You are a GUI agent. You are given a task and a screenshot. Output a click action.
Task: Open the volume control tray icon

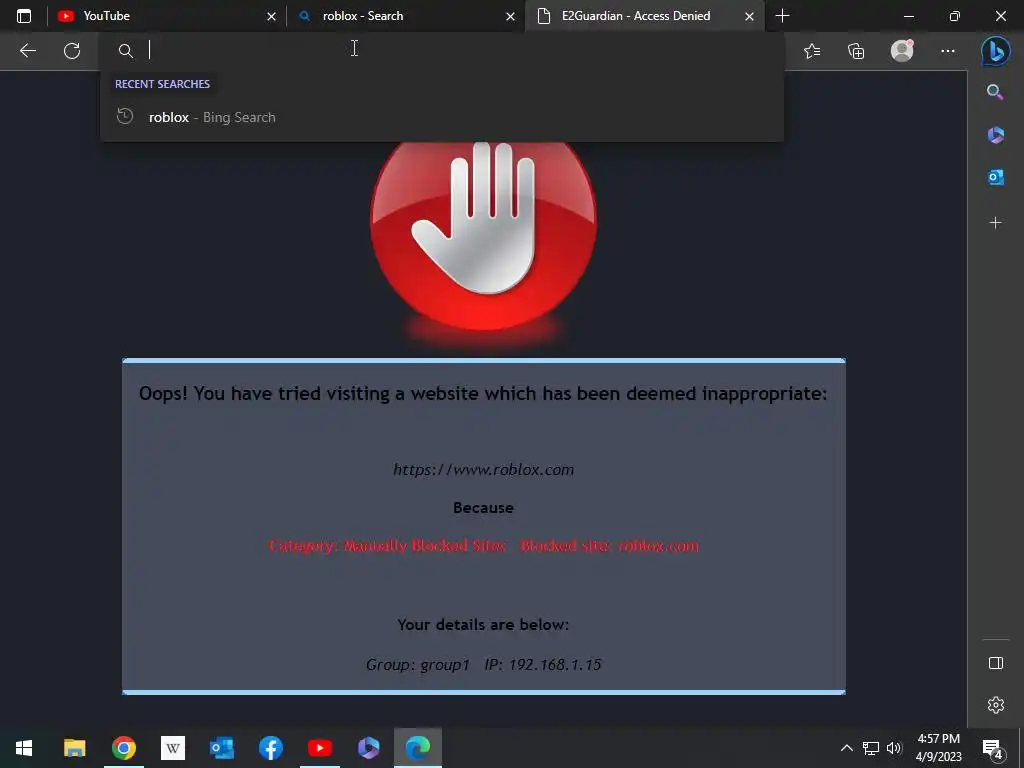[x=894, y=748]
